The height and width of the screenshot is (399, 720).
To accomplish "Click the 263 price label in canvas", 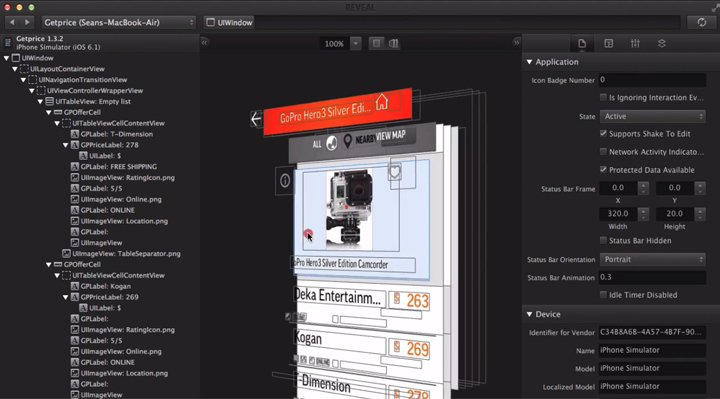I will (x=417, y=301).
